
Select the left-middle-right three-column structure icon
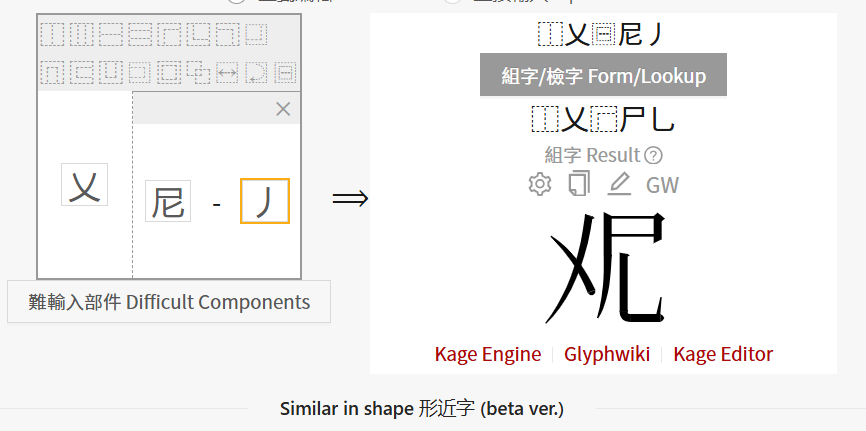coord(82,35)
